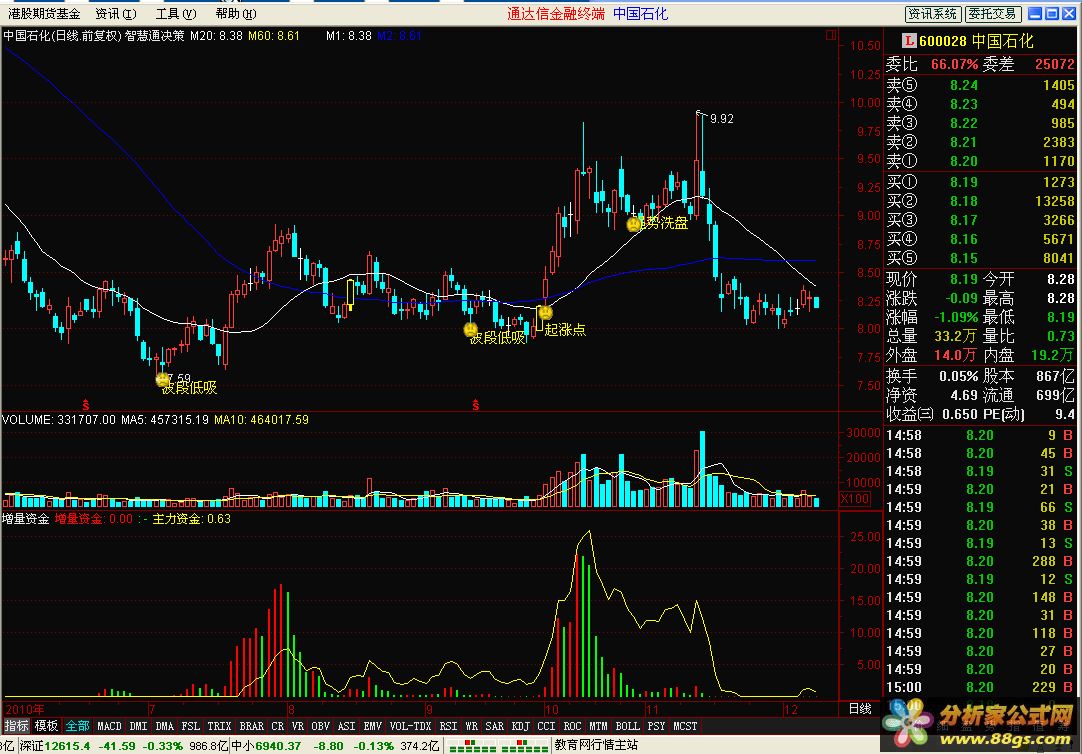
Task: Click the connection signal bars in status bar
Action: tap(497, 746)
